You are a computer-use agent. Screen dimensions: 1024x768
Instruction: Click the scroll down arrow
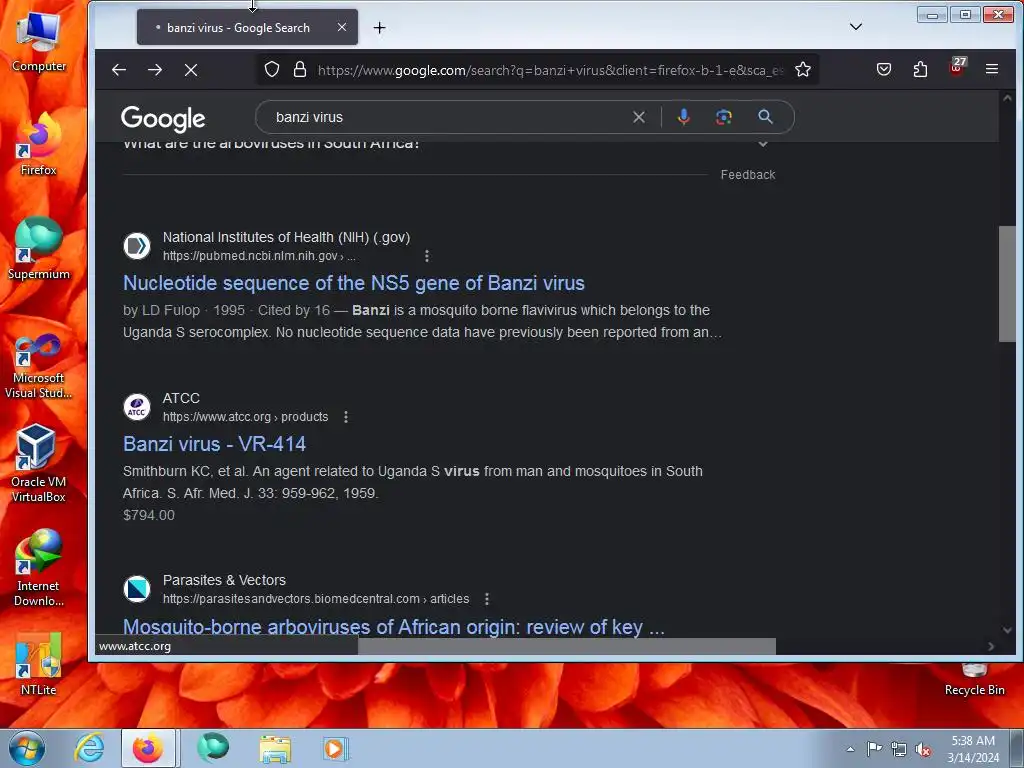[x=1007, y=630]
